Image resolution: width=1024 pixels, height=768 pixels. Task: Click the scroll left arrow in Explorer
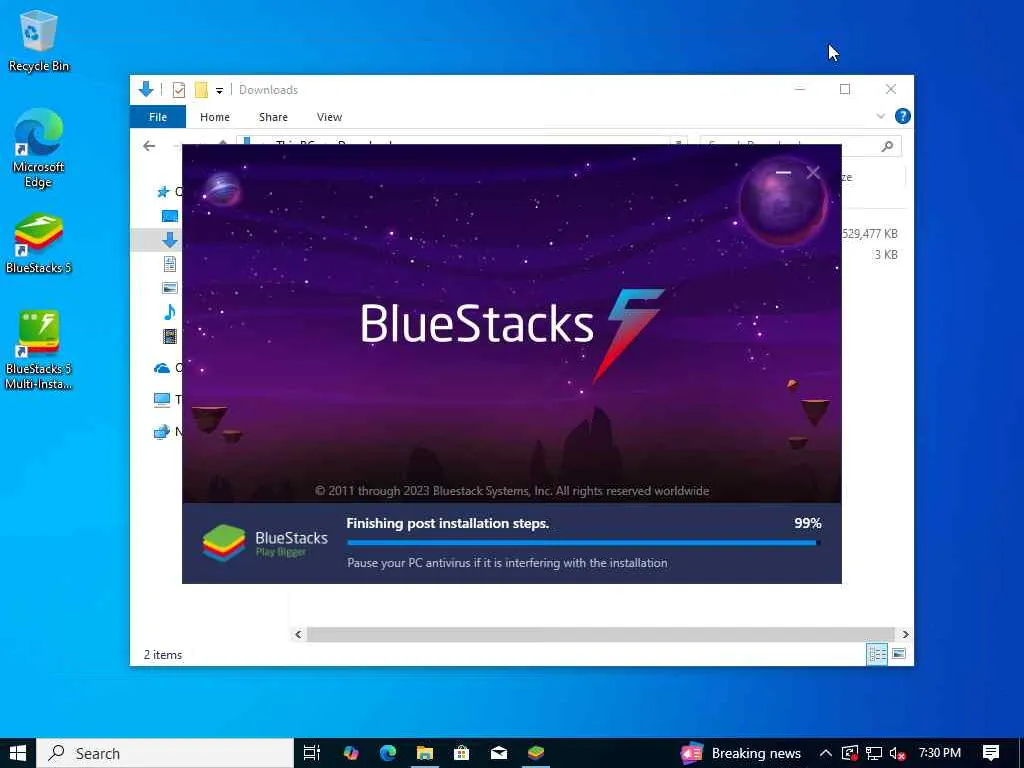(298, 634)
